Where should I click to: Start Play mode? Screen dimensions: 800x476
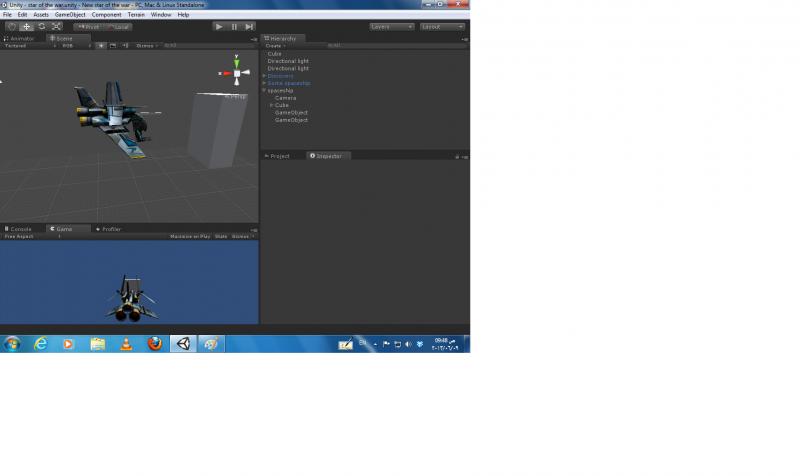click(219, 27)
